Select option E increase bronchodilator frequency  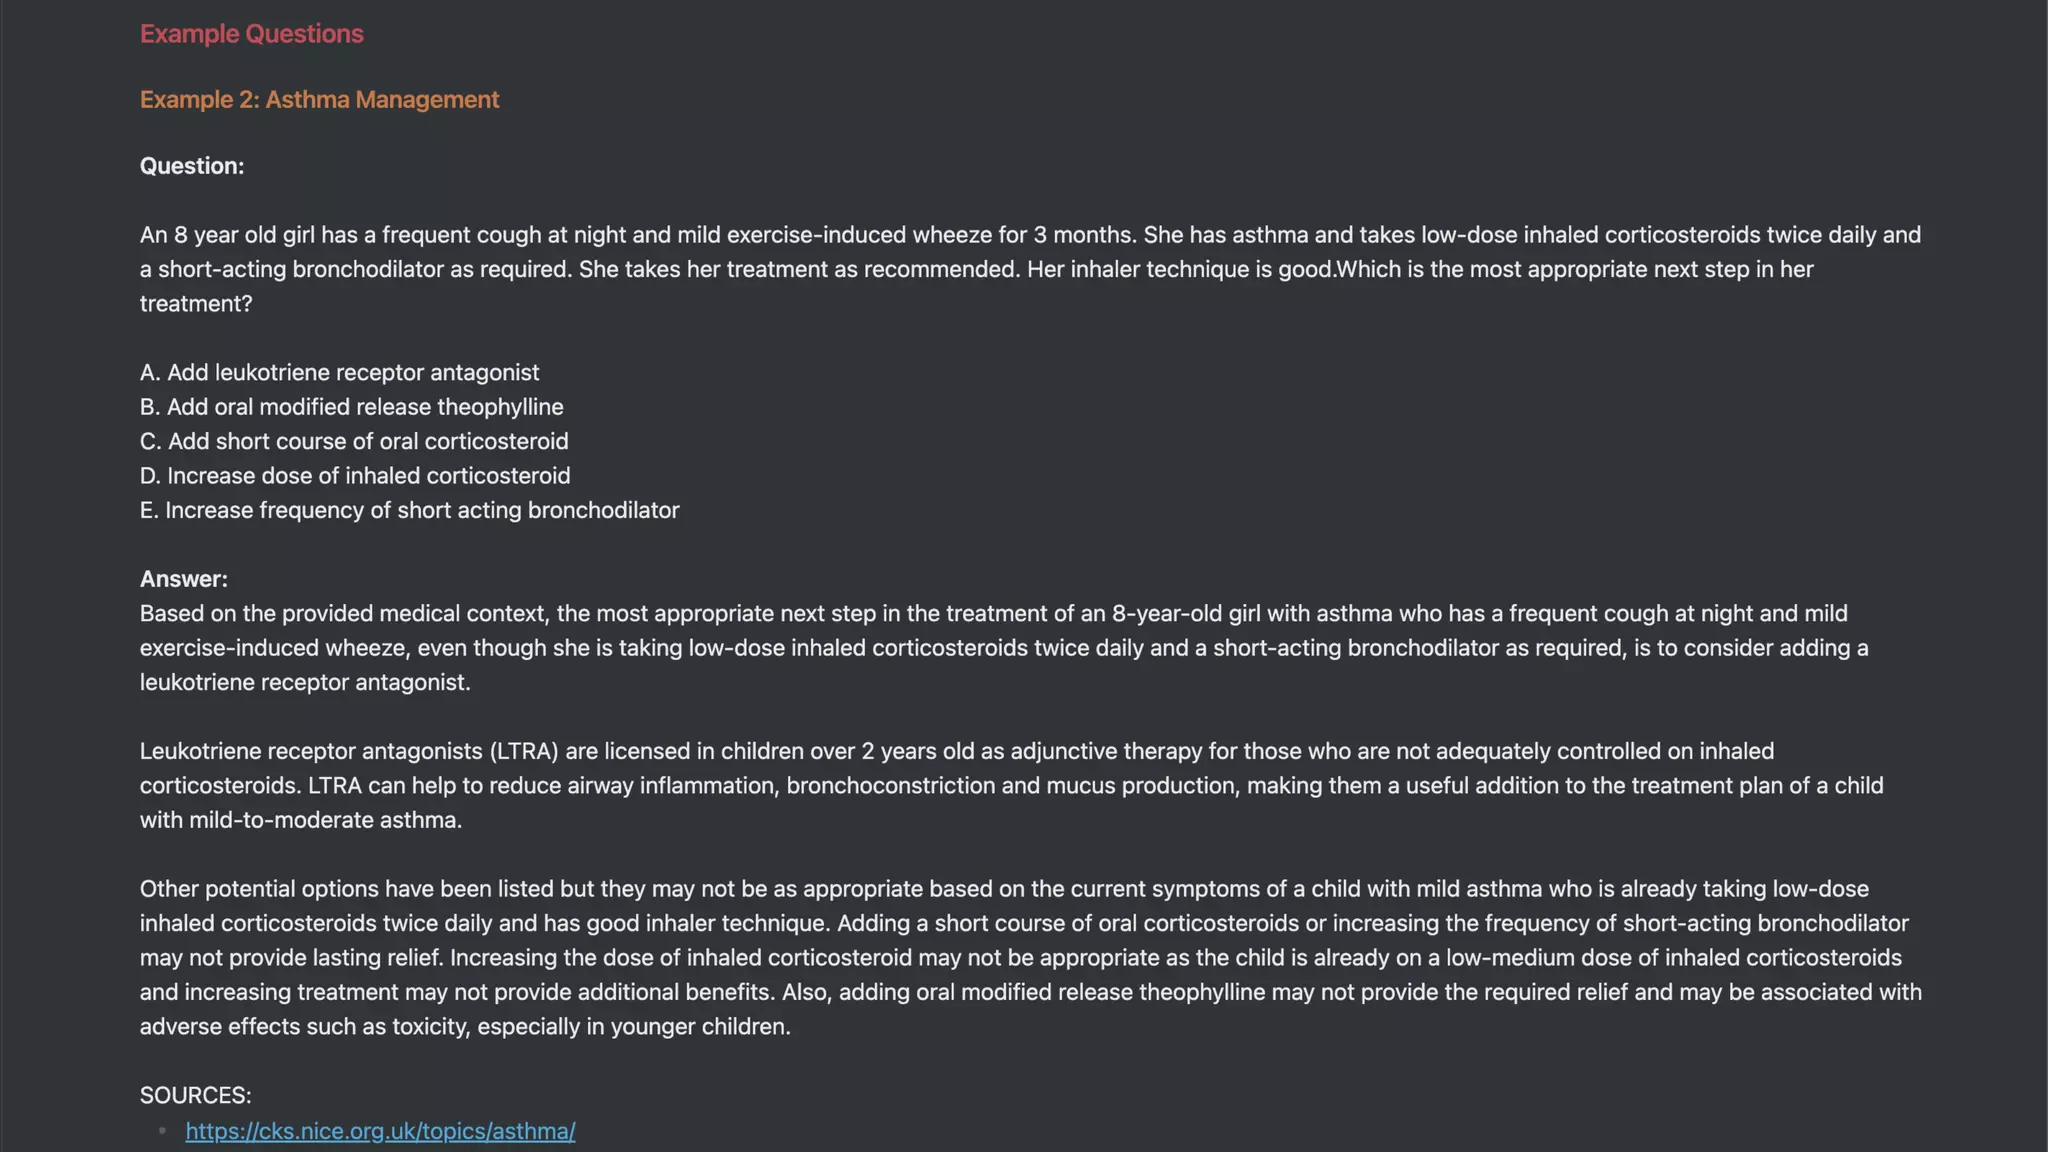410,511
